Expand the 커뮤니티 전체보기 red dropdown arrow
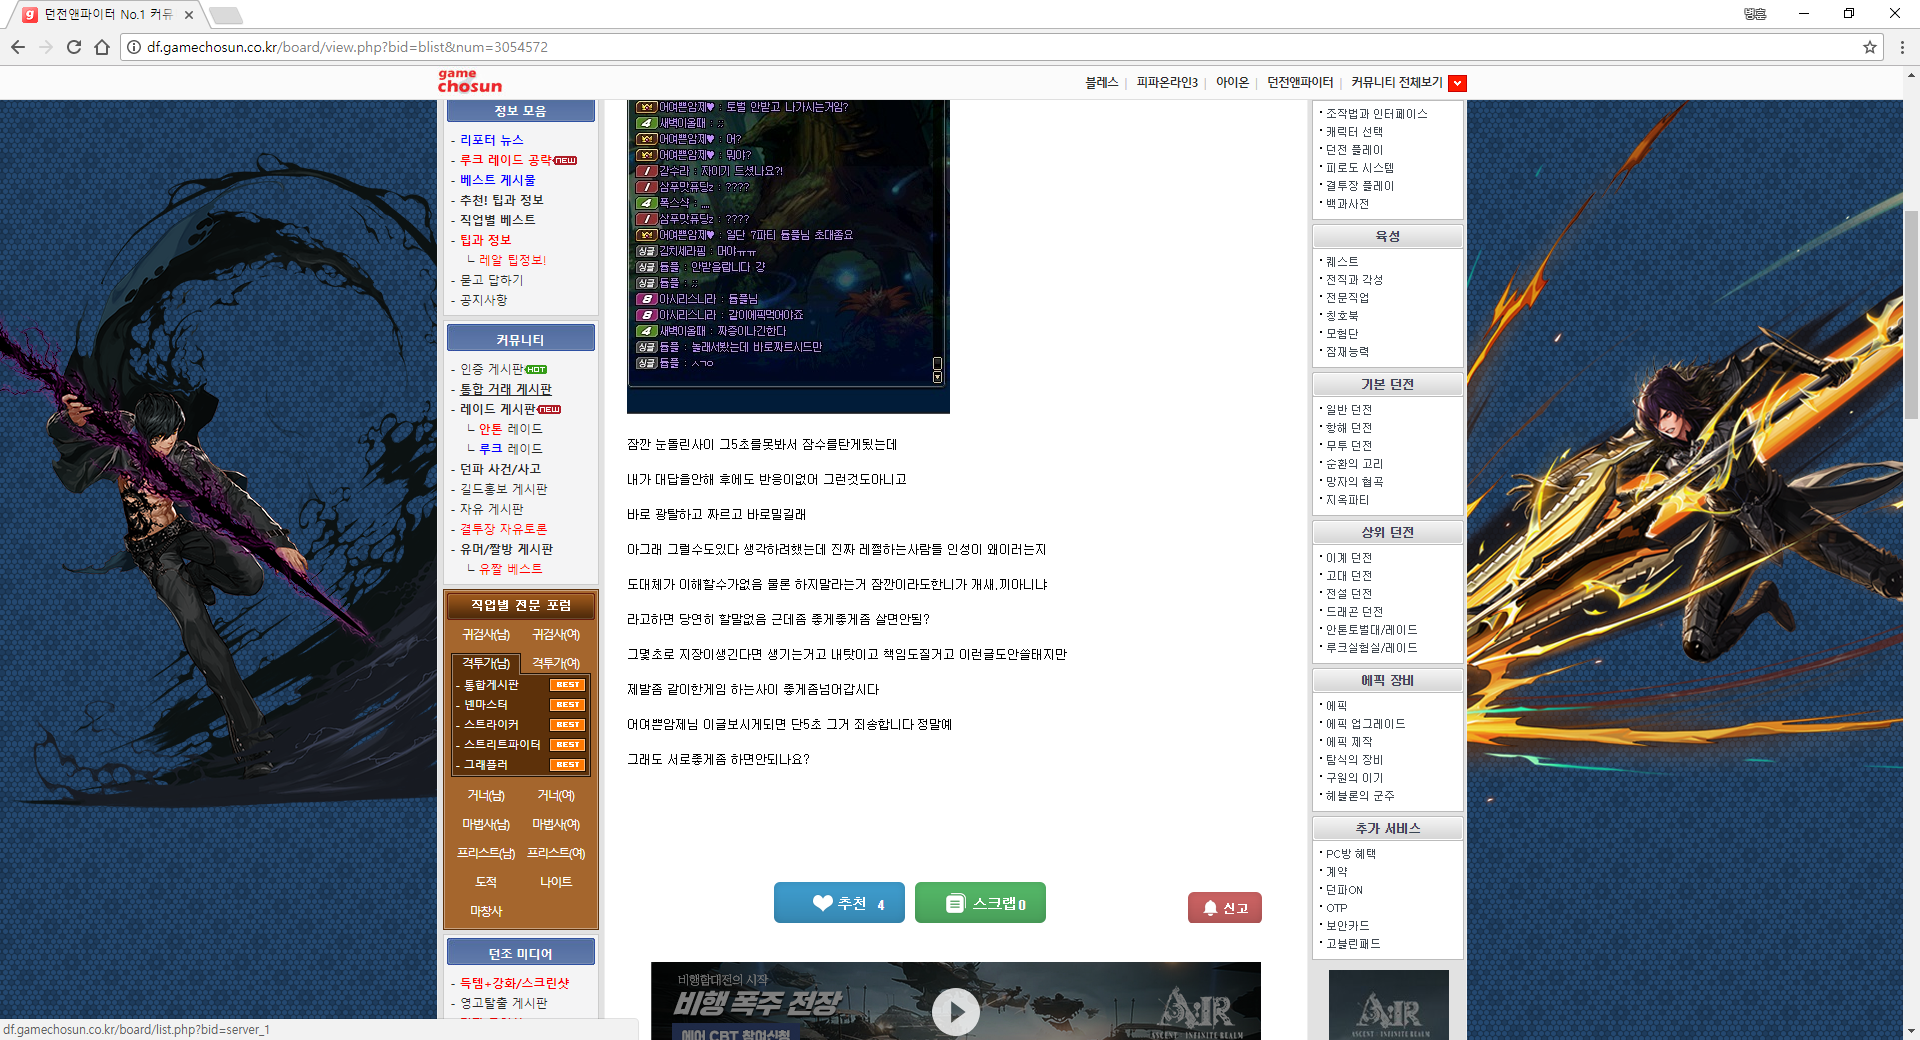Viewport: 1920px width, 1040px height. pyautogui.click(x=1458, y=83)
